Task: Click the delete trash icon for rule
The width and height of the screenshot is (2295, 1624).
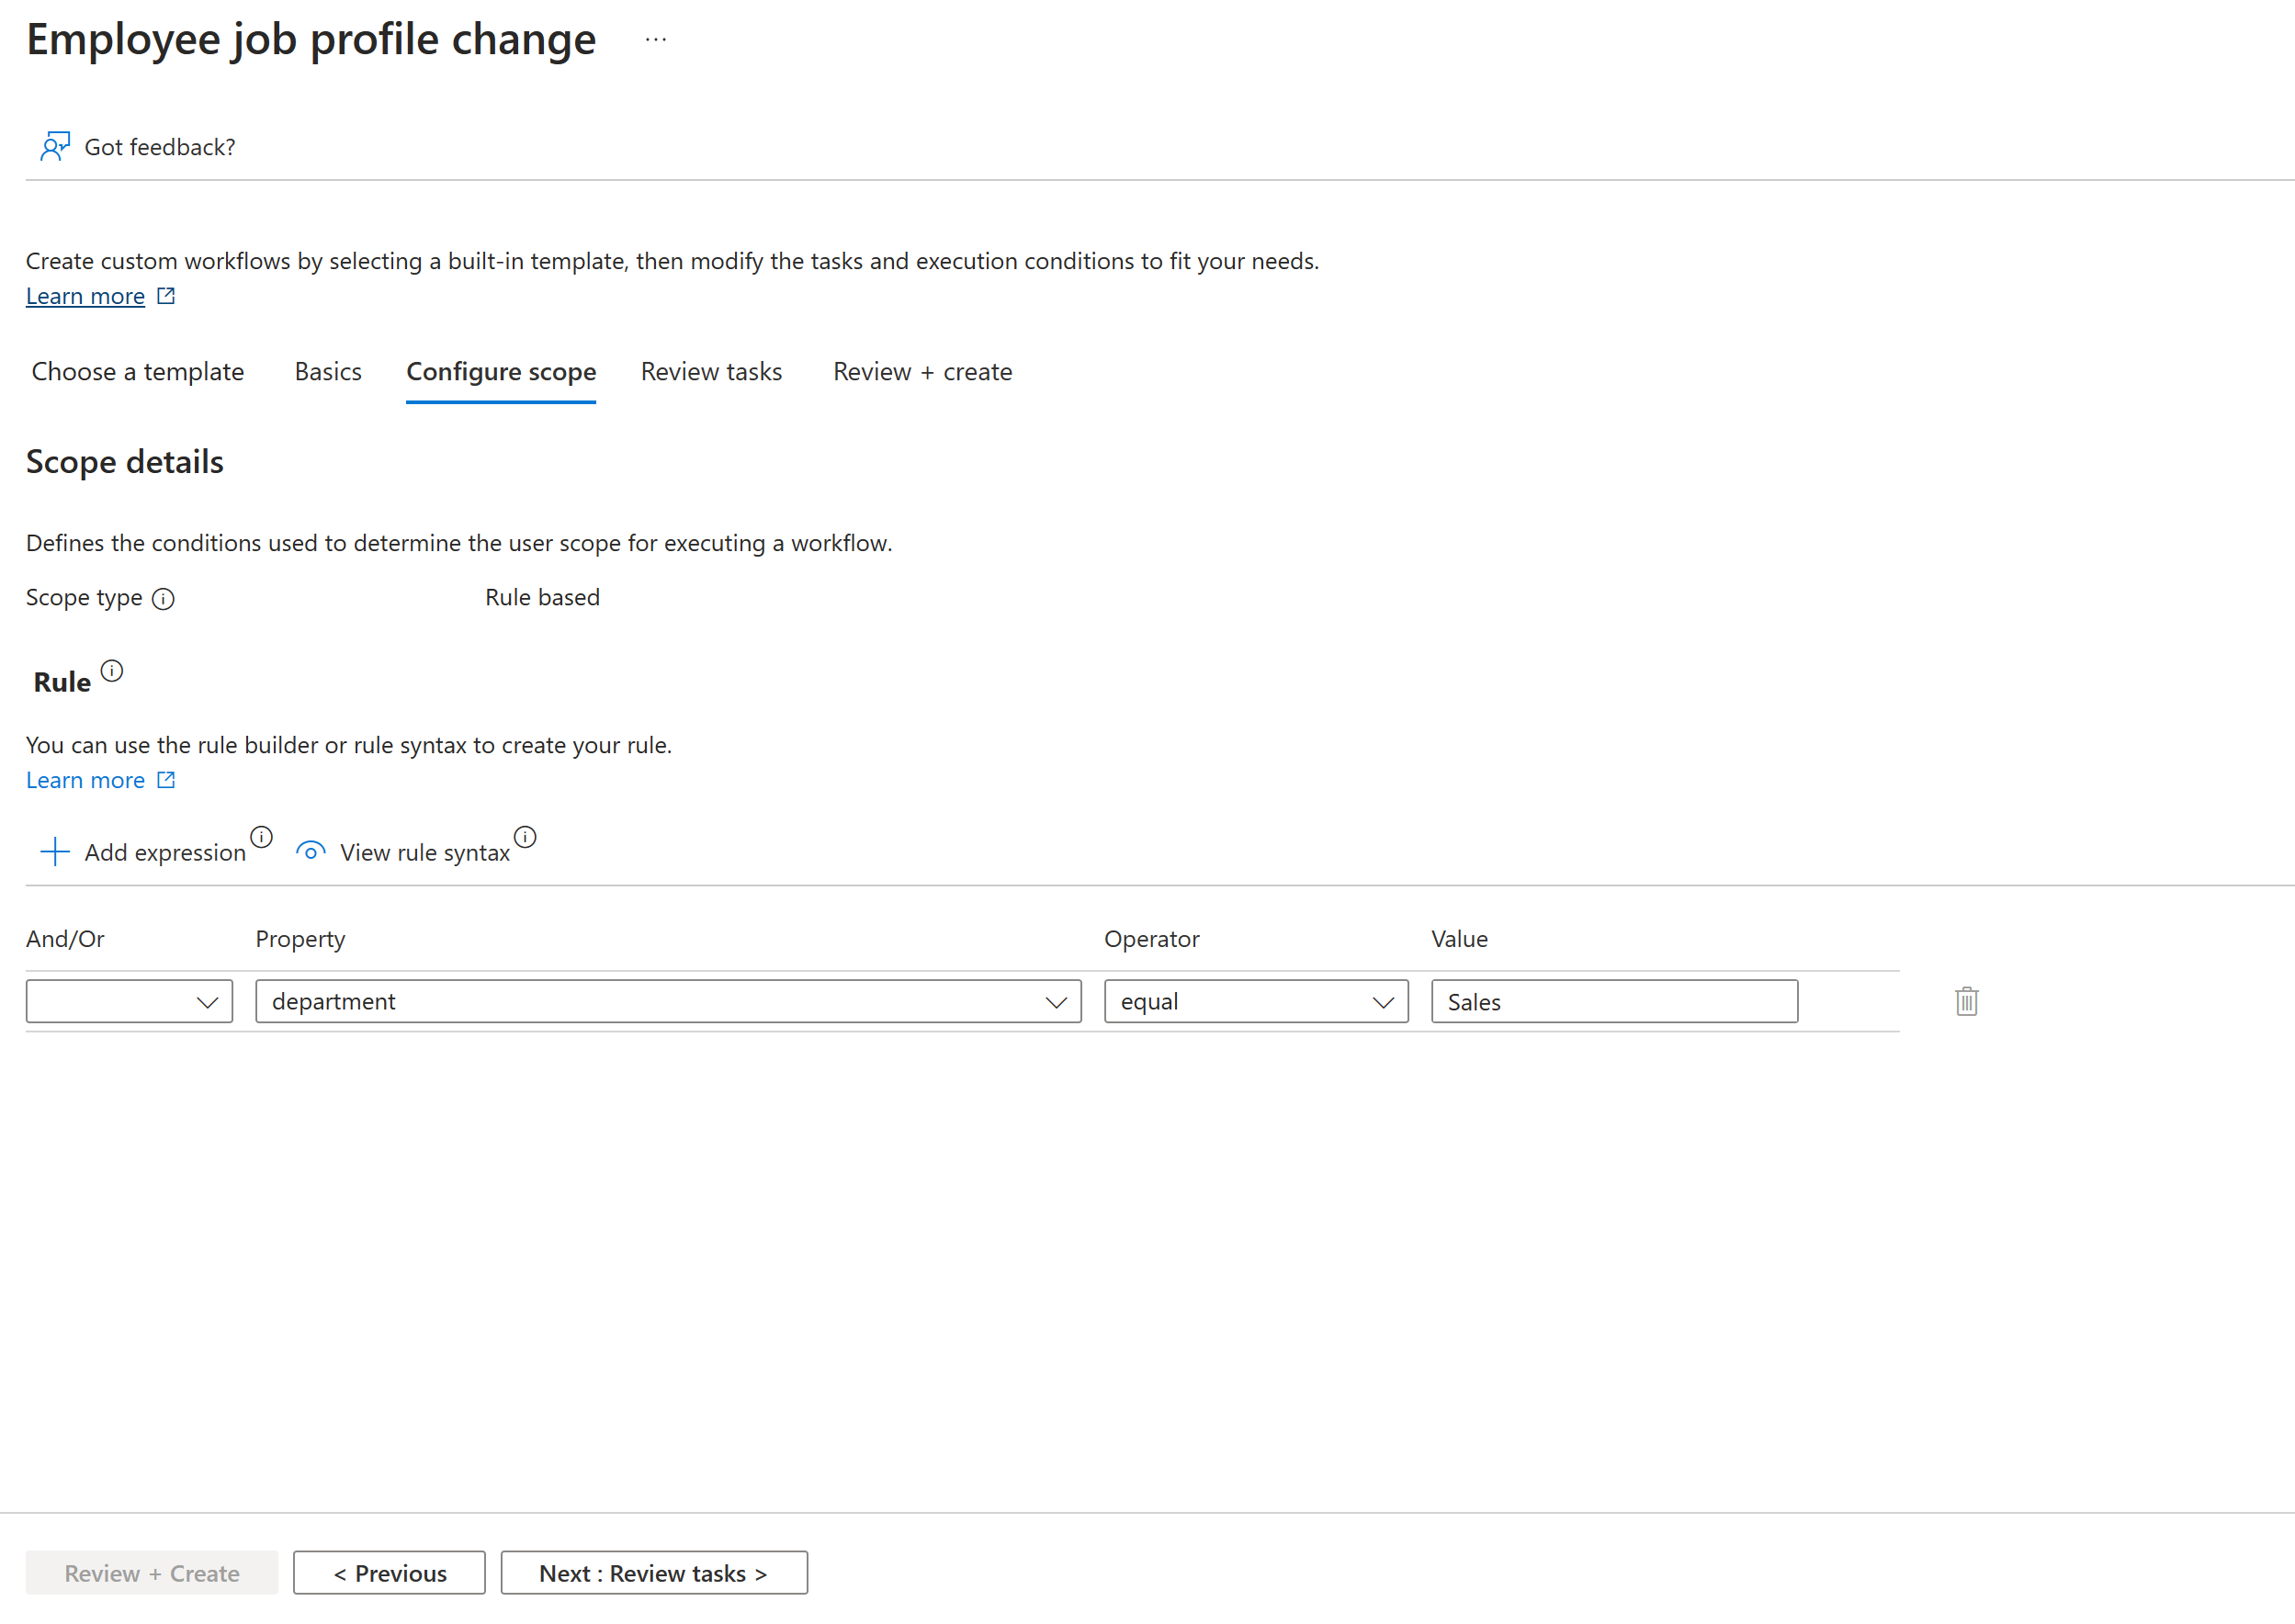Action: pos(1962,1000)
